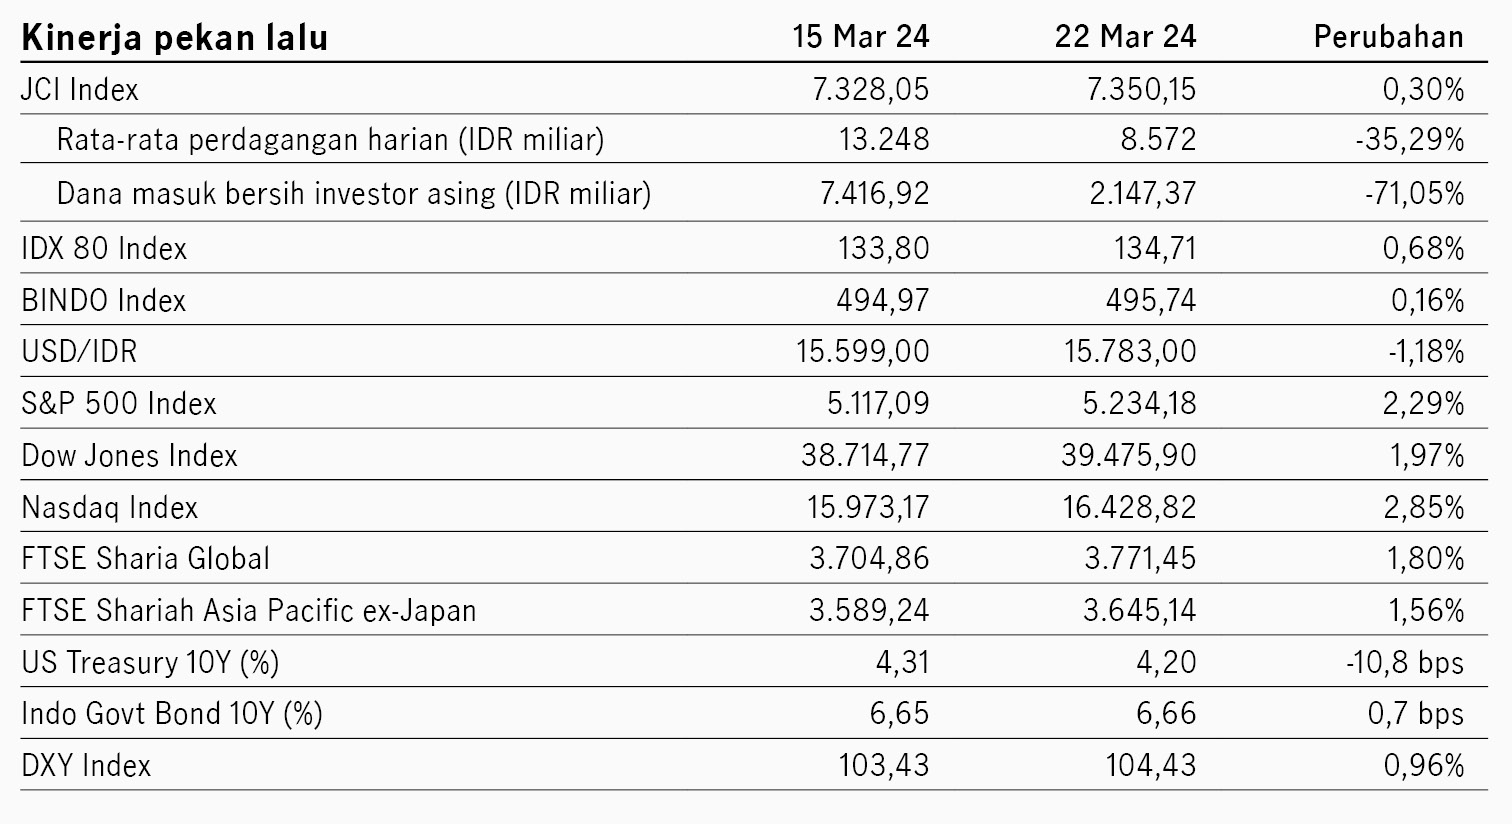
Task: Click the 'Kinerja pekan lalu' table heading
Action: coord(175,38)
